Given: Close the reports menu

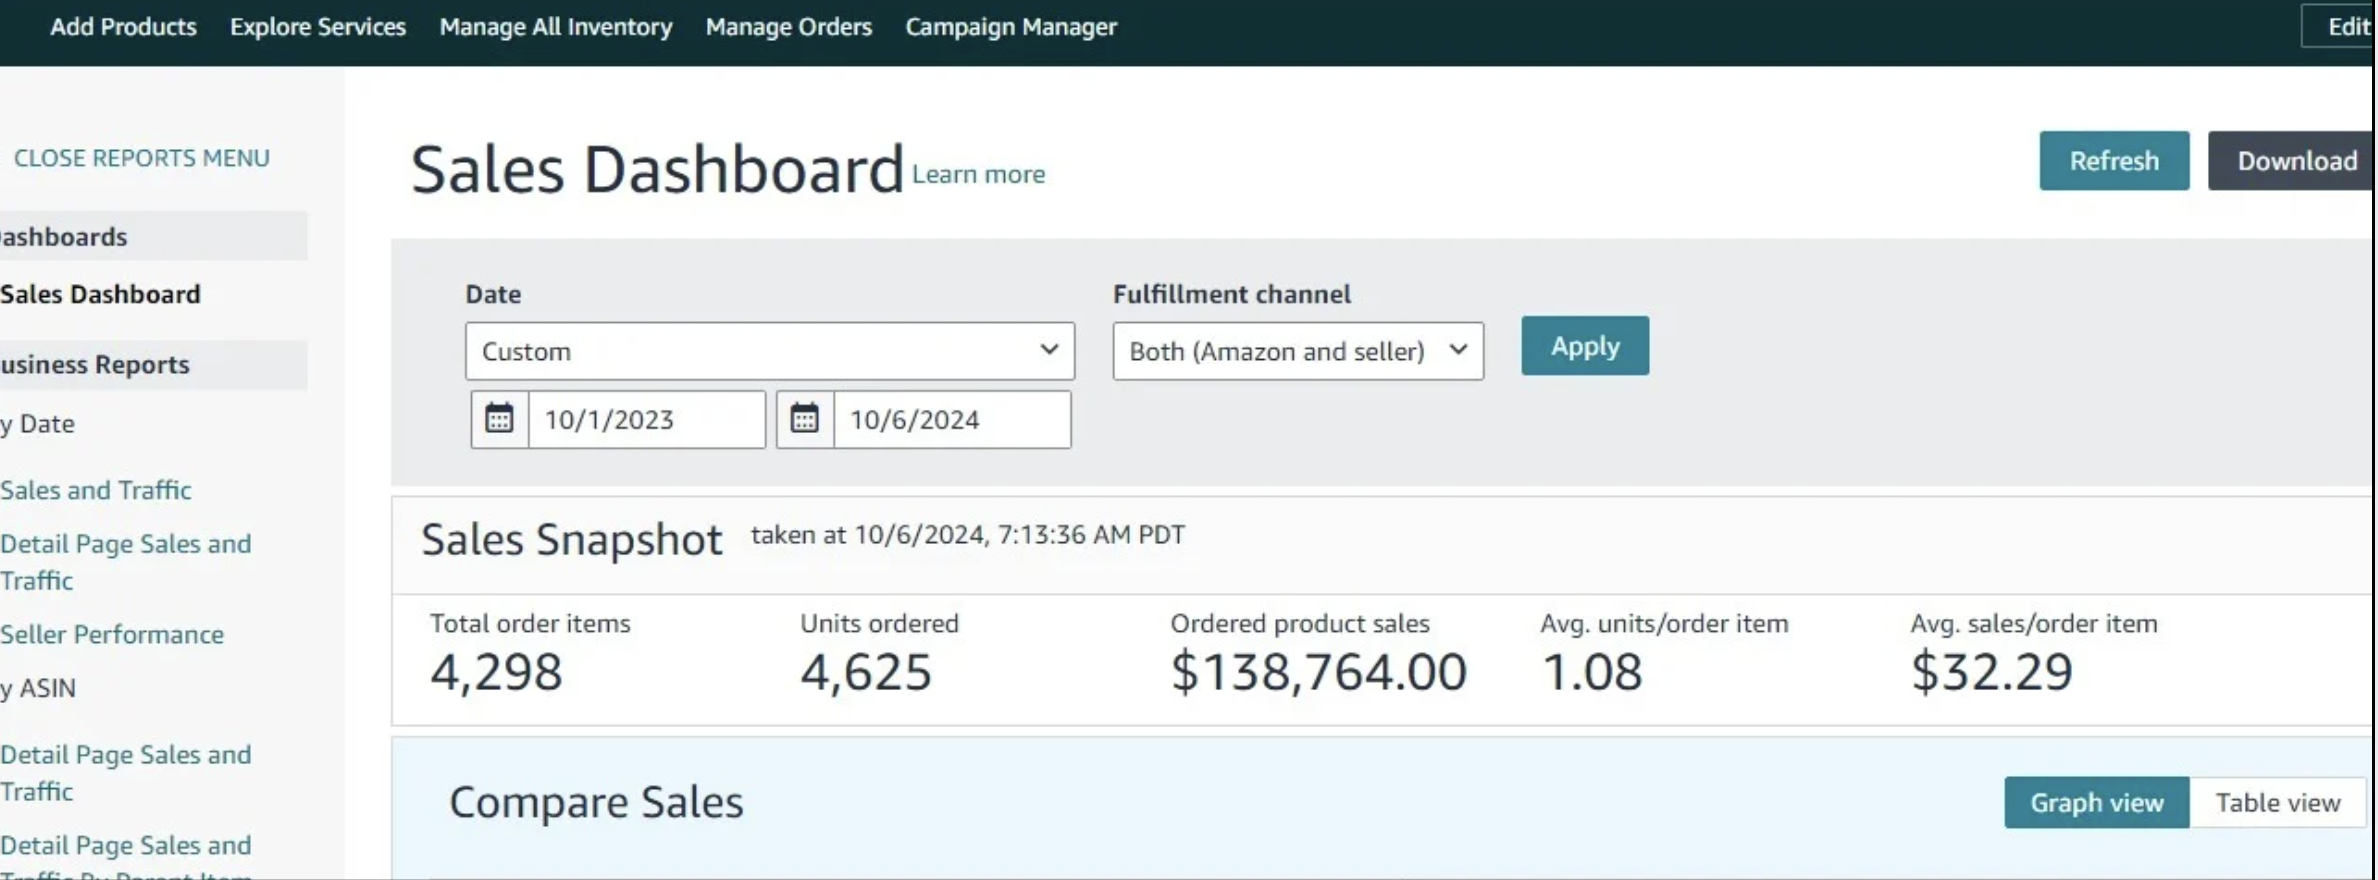Looking at the screenshot, I should coord(141,158).
